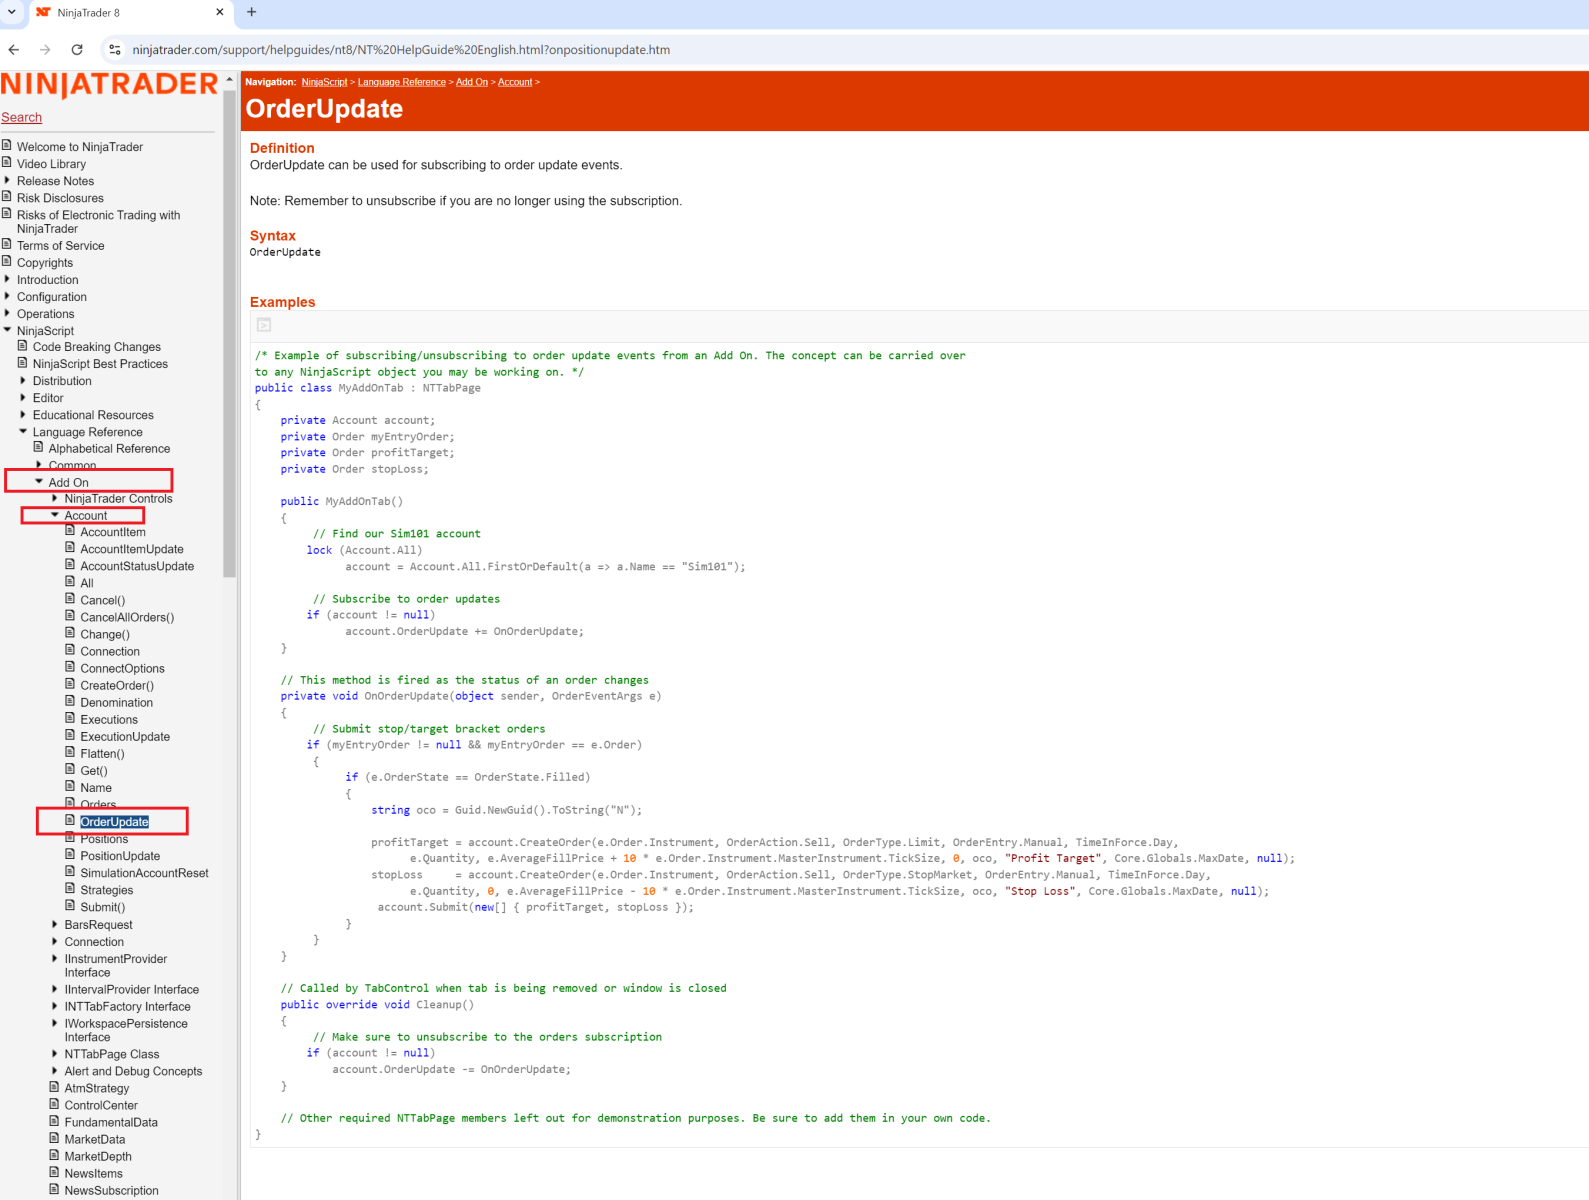Image resolution: width=1589 pixels, height=1200 pixels.
Task: Click the page icon beside MarketDepth
Action: (55, 1155)
